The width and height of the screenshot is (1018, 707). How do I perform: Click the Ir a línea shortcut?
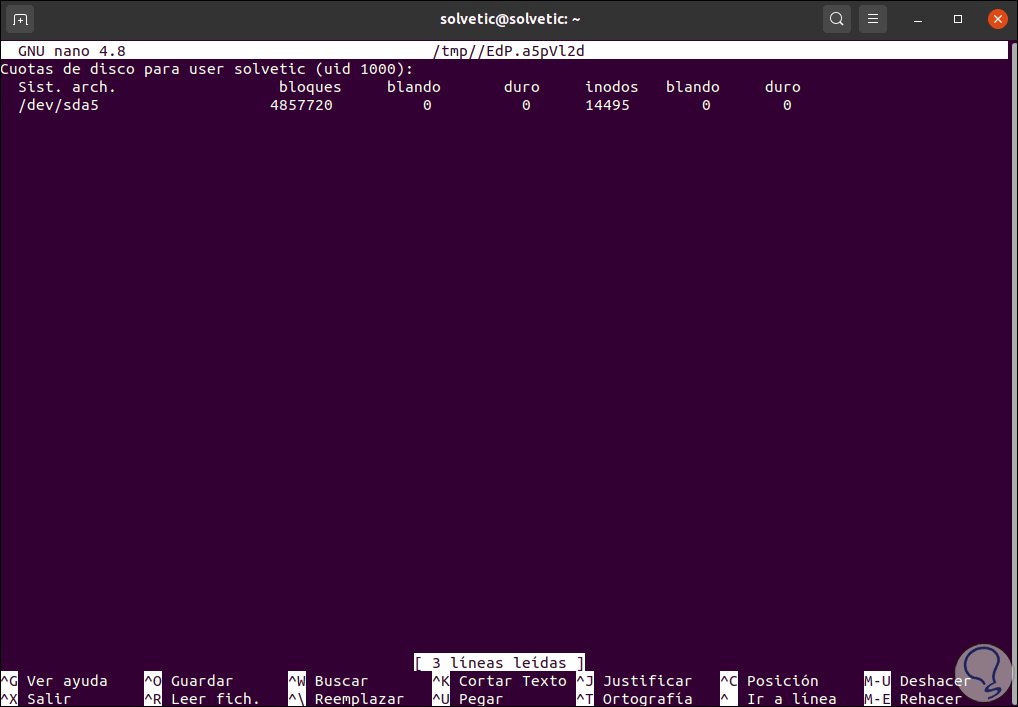coord(778,699)
